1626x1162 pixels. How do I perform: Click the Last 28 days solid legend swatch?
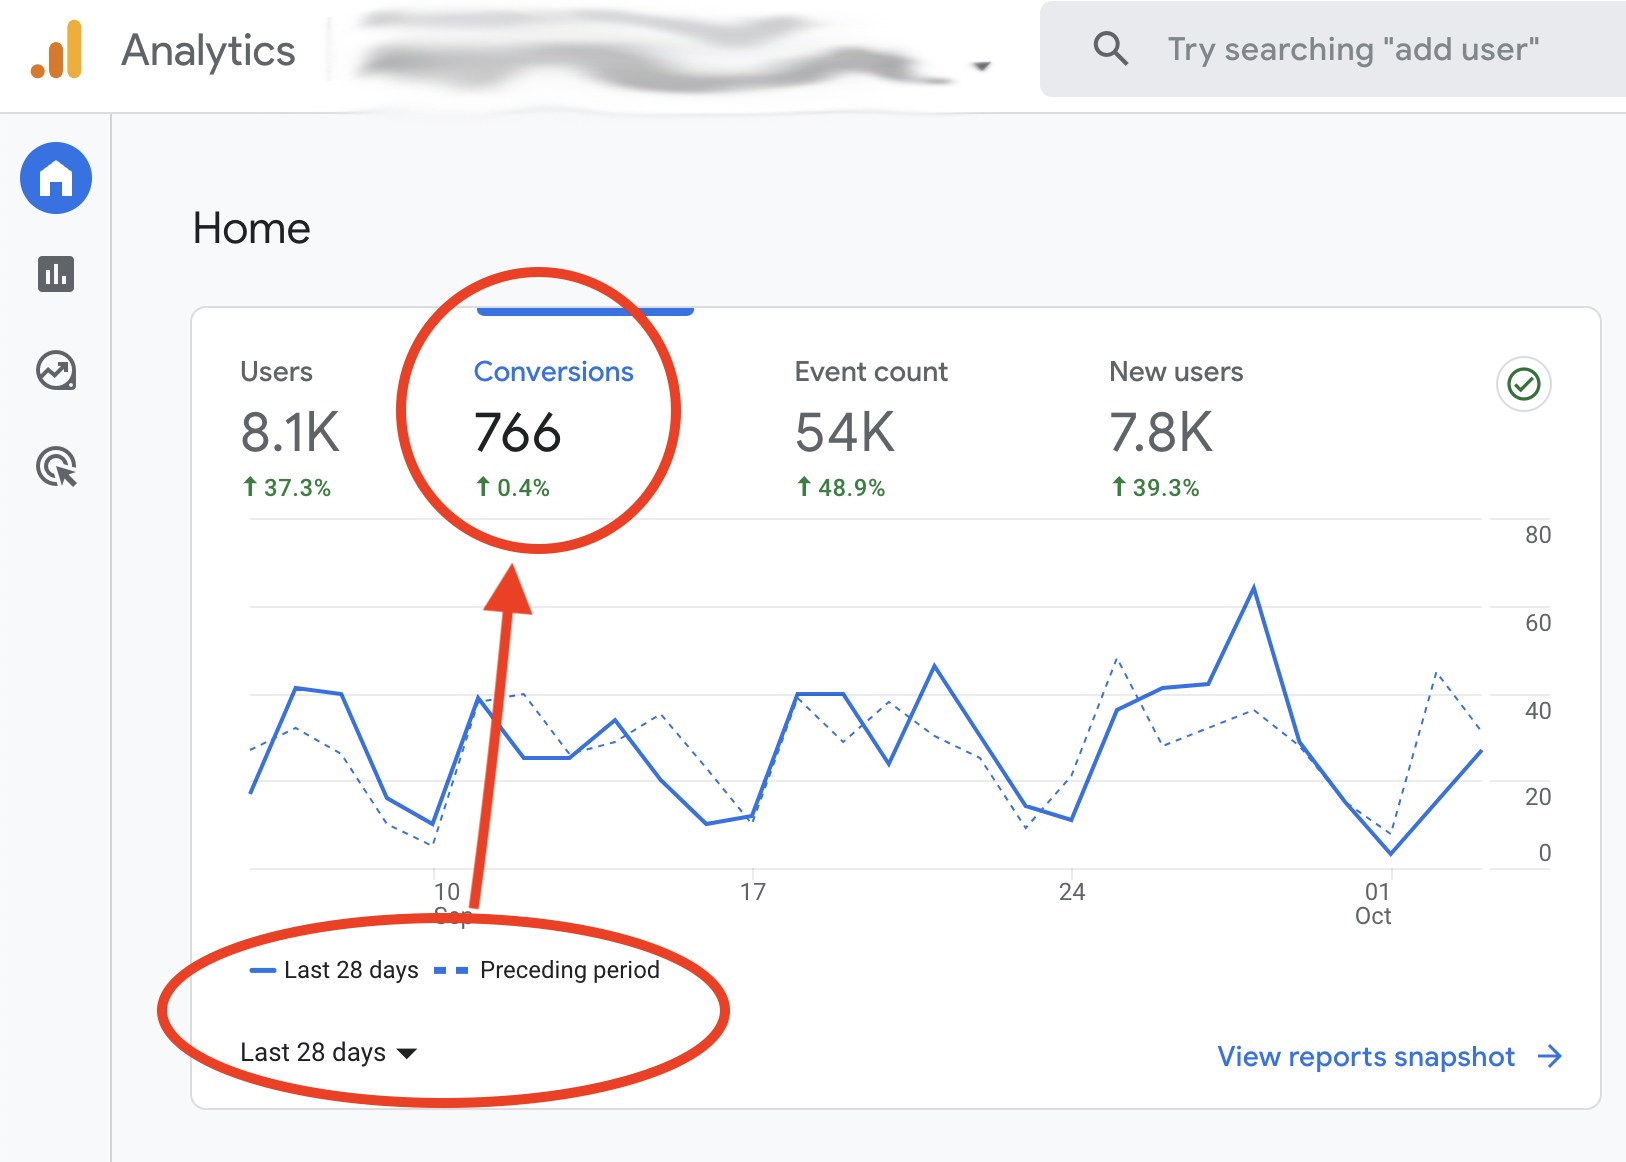click(262, 971)
